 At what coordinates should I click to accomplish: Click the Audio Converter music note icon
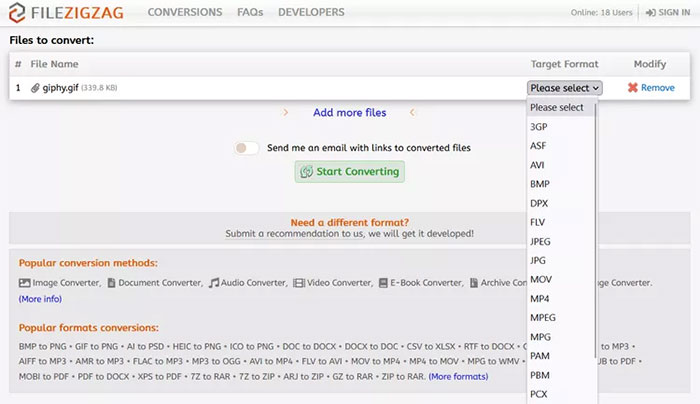[213, 283]
